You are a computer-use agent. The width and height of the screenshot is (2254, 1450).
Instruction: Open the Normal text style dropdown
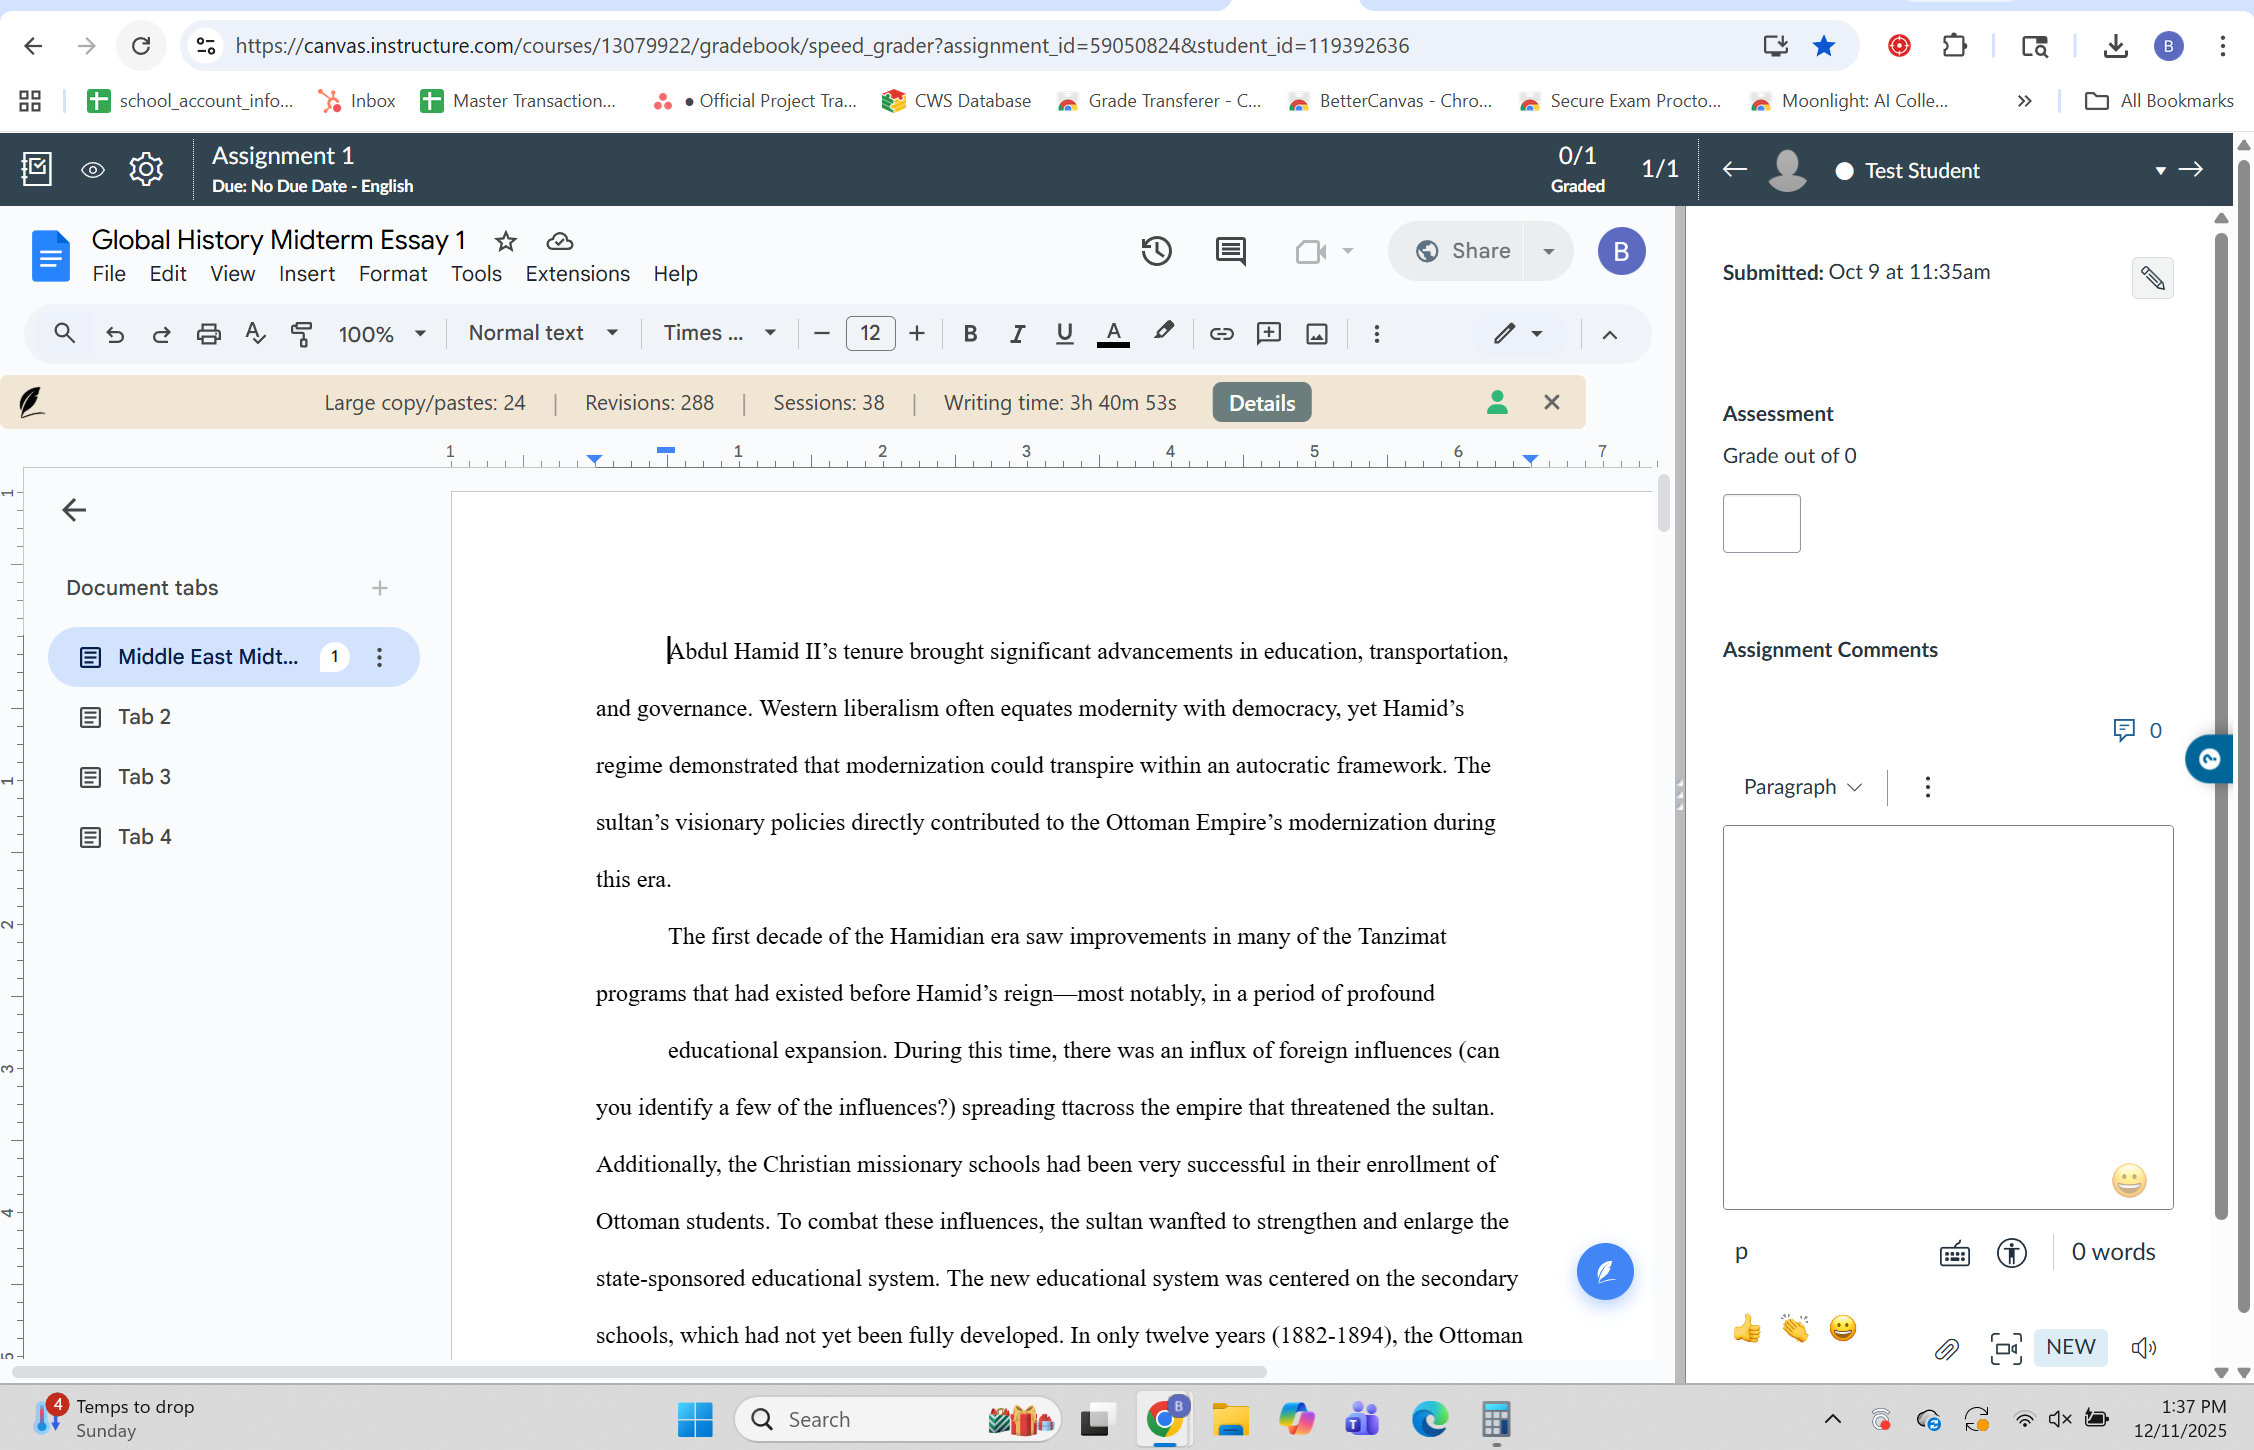pyautogui.click(x=542, y=333)
